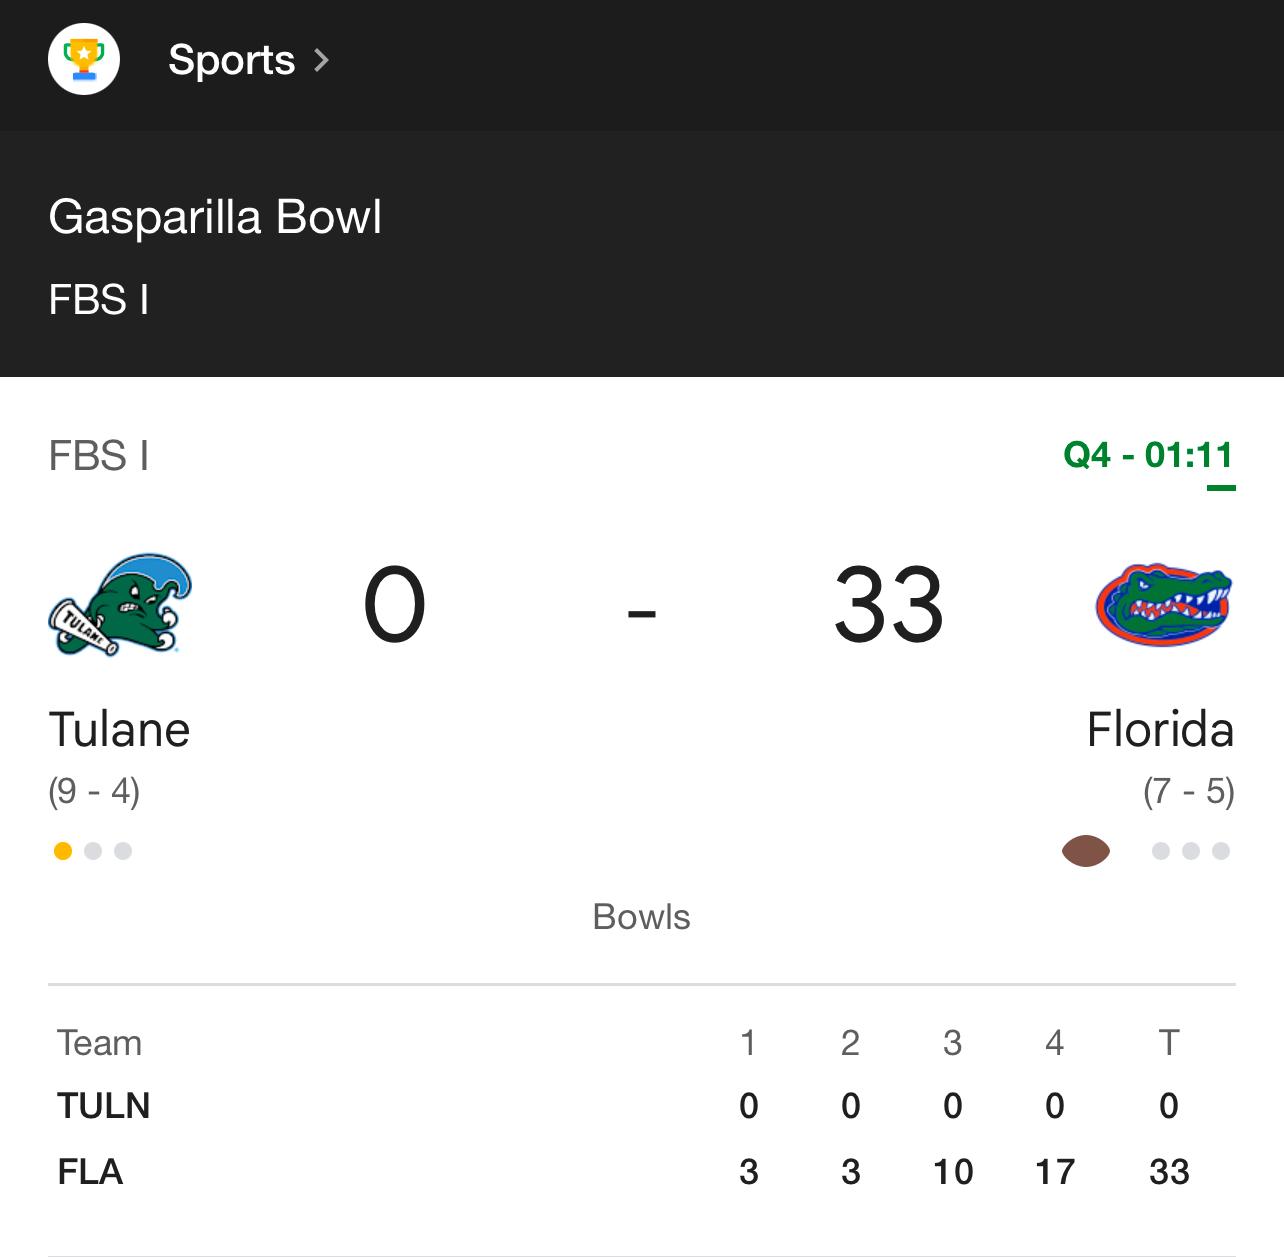Click the football possession icon
1284x1257 pixels.
click(x=1085, y=851)
